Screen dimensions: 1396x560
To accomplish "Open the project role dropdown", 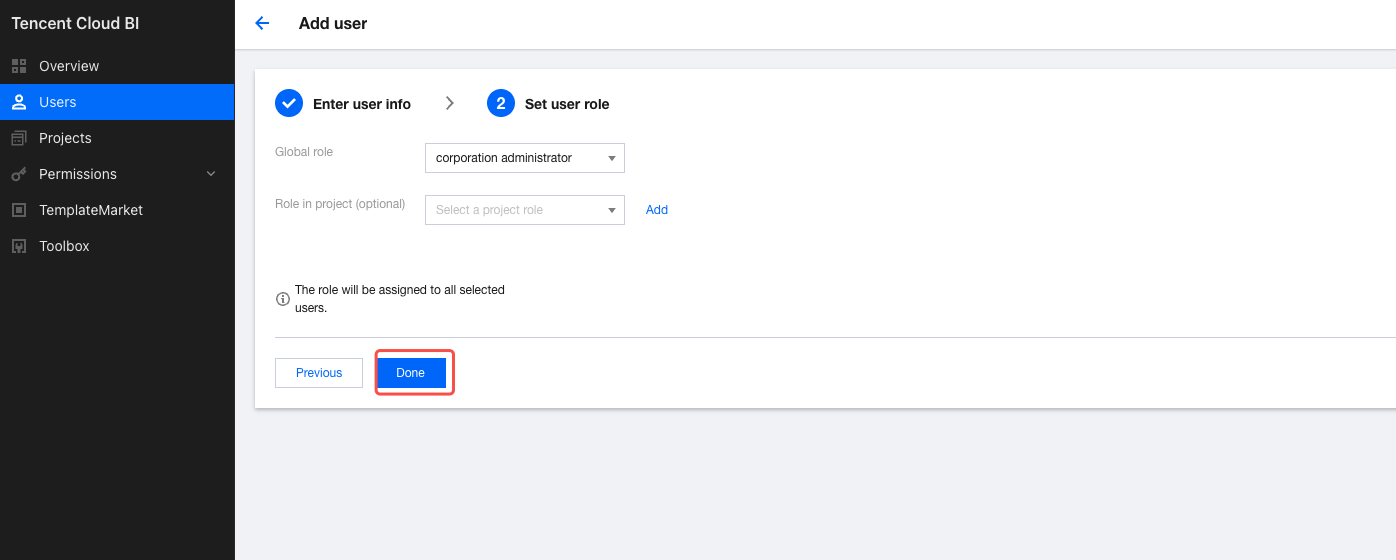I will 524,210.
